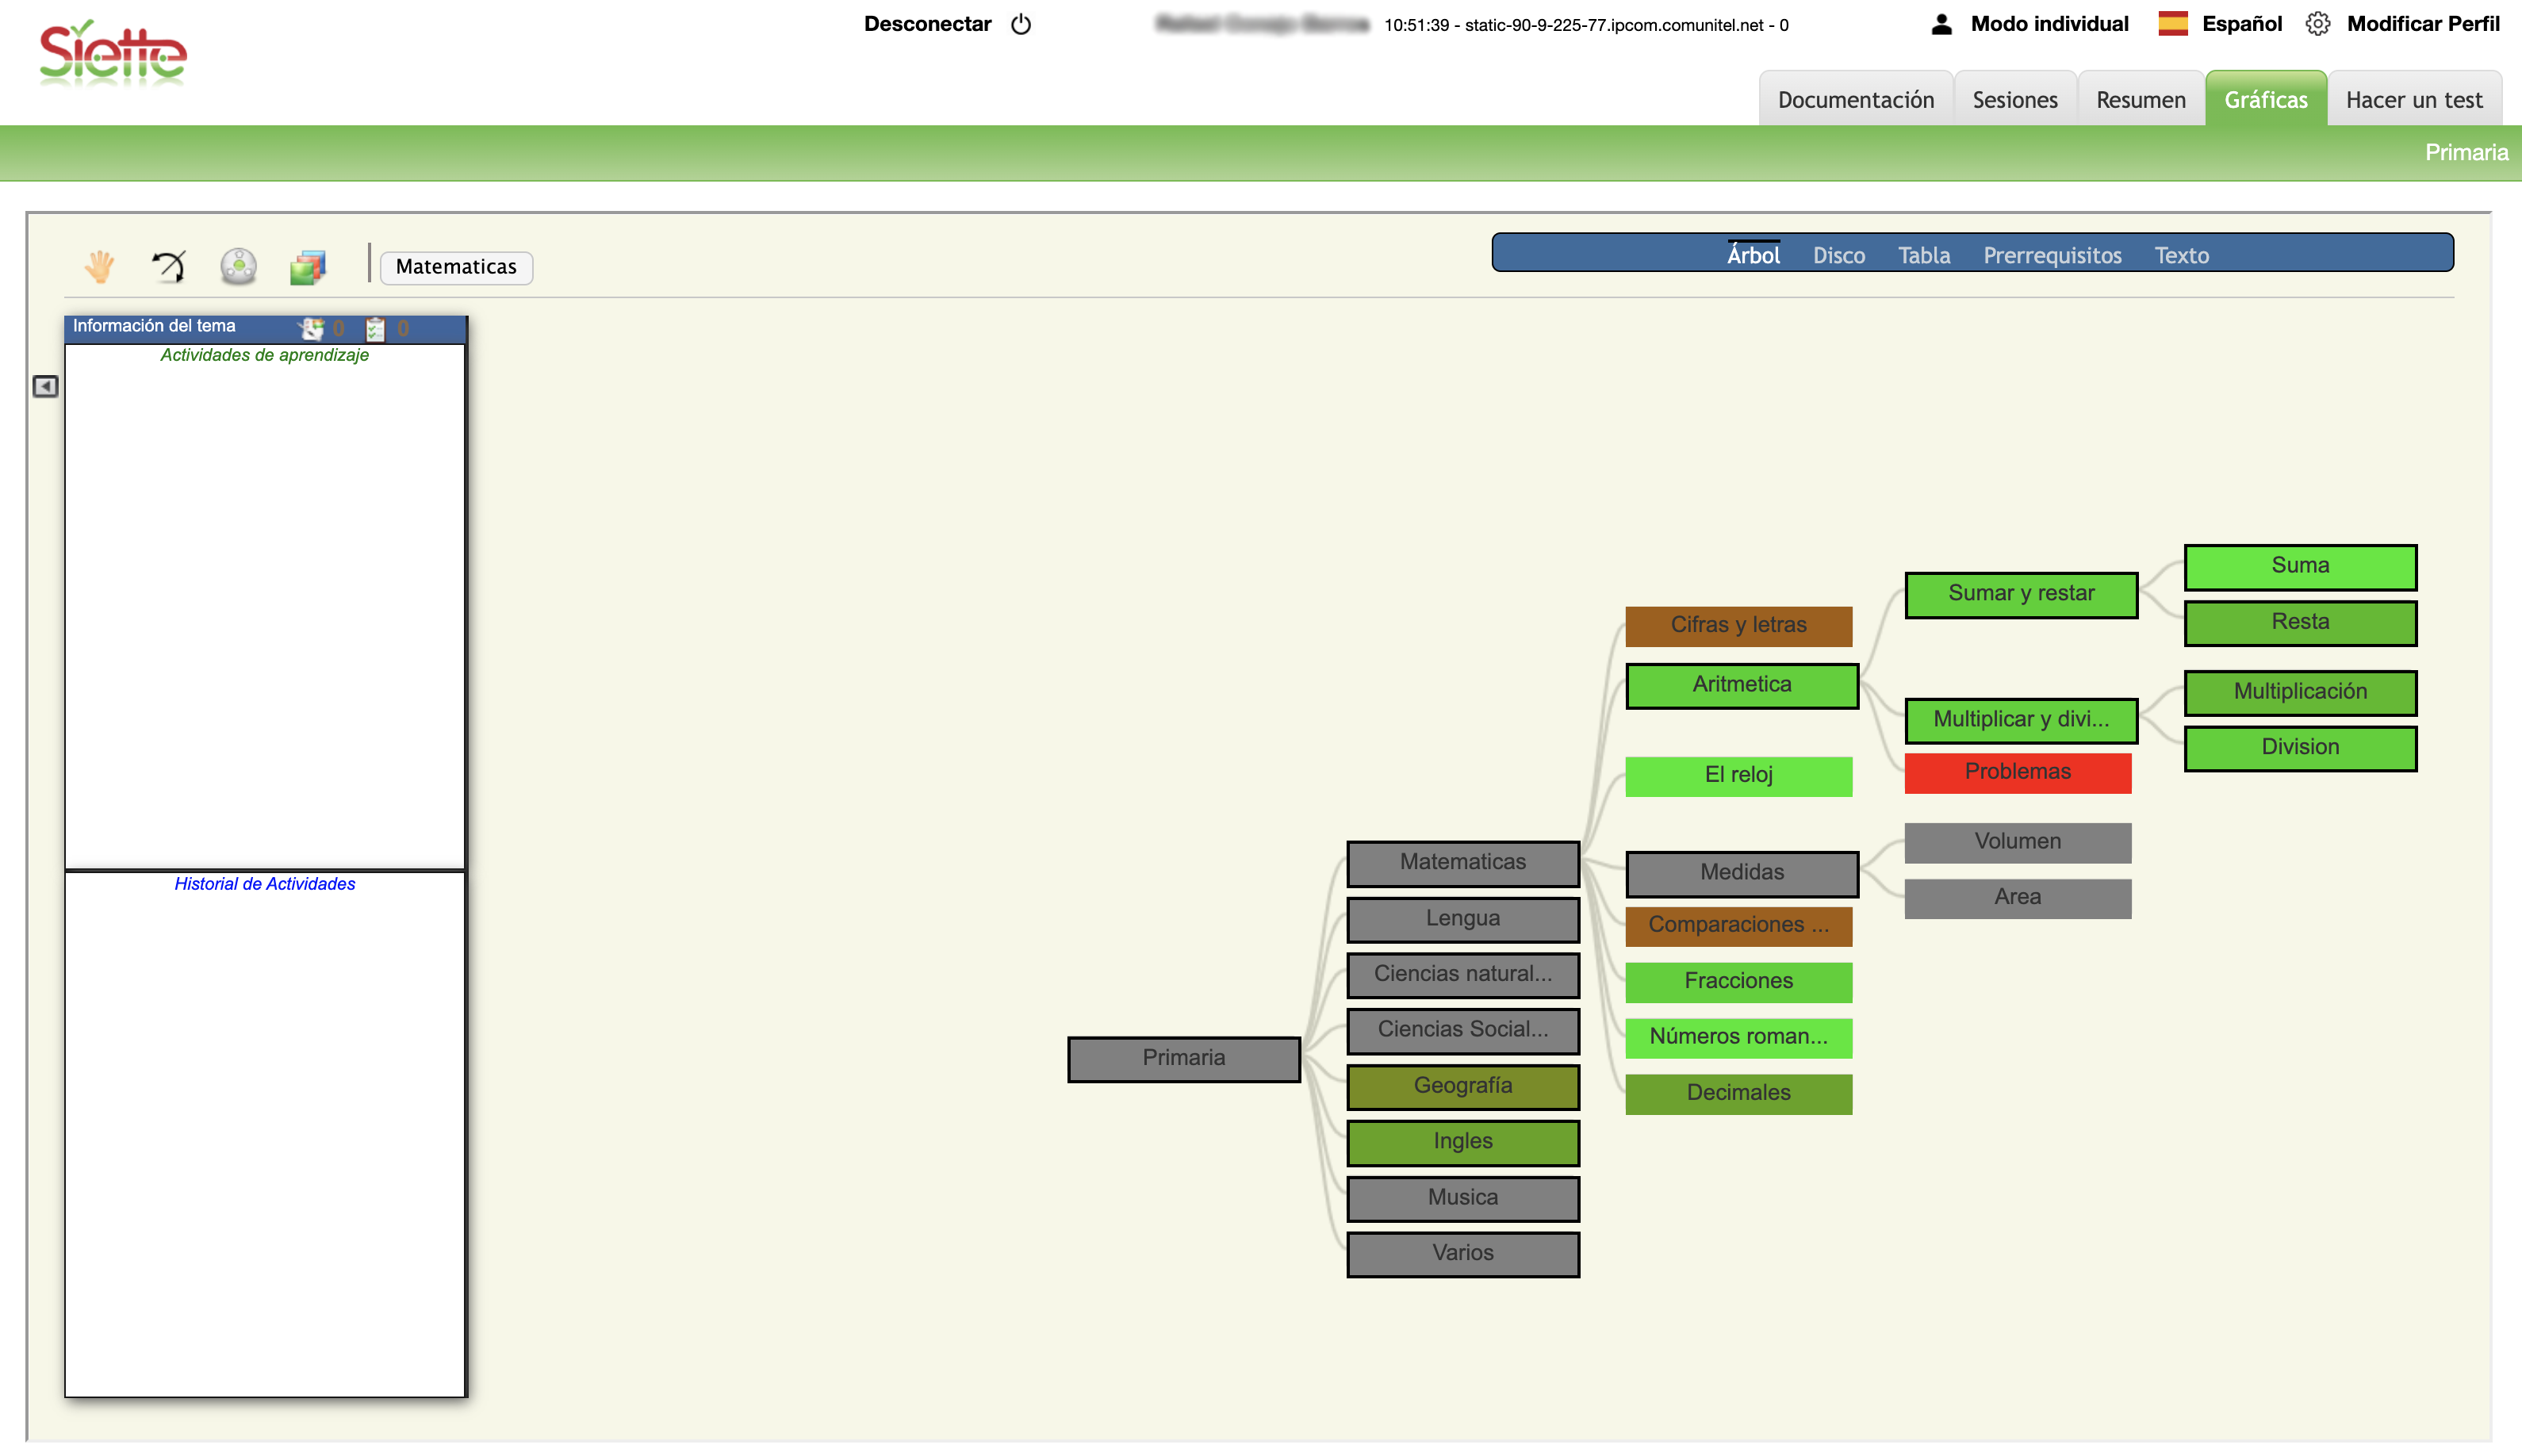Image resolution: width=2522 pixels, height=1456 pixels.
Task: Expand the Geografía topic node
Action: (x=1462, y=1086)
